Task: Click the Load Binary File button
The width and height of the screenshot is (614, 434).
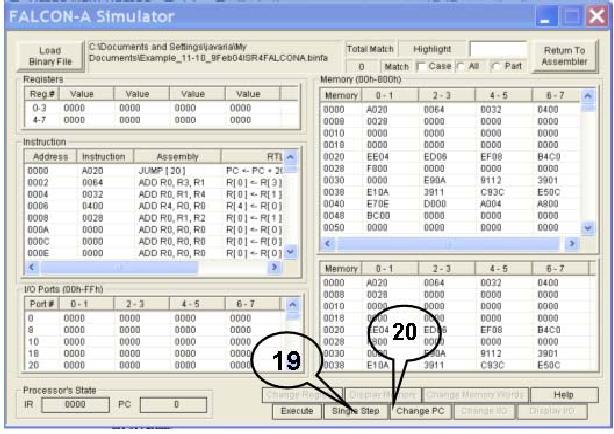Action: [50, 56]
